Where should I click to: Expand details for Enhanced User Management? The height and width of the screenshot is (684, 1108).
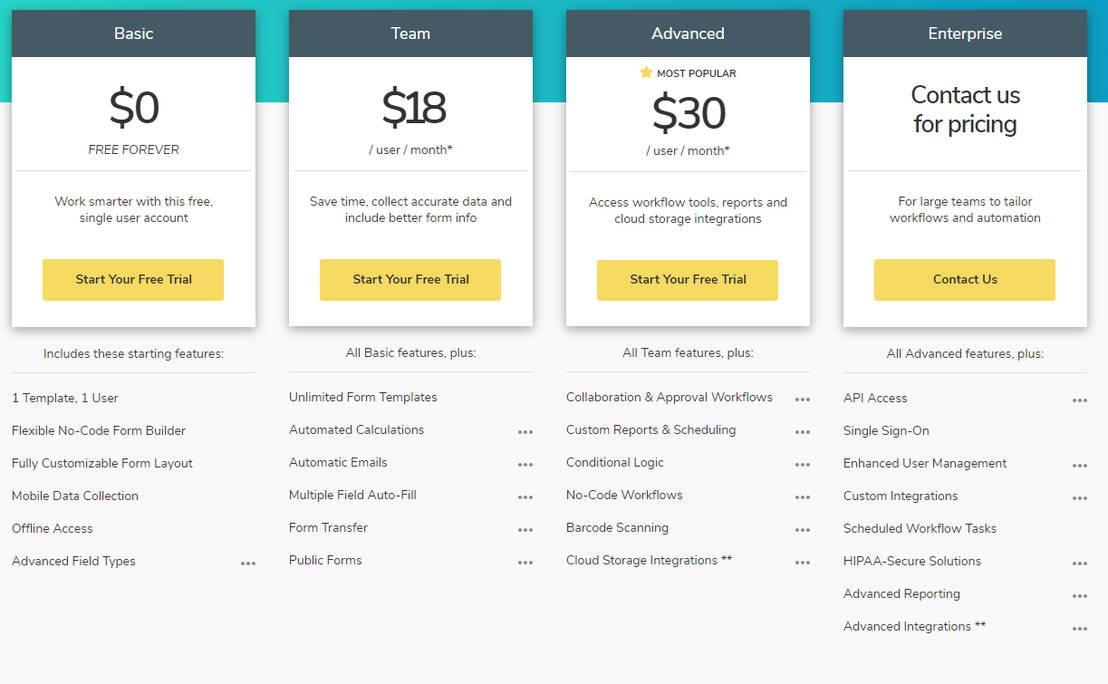tap(1079, 465)
